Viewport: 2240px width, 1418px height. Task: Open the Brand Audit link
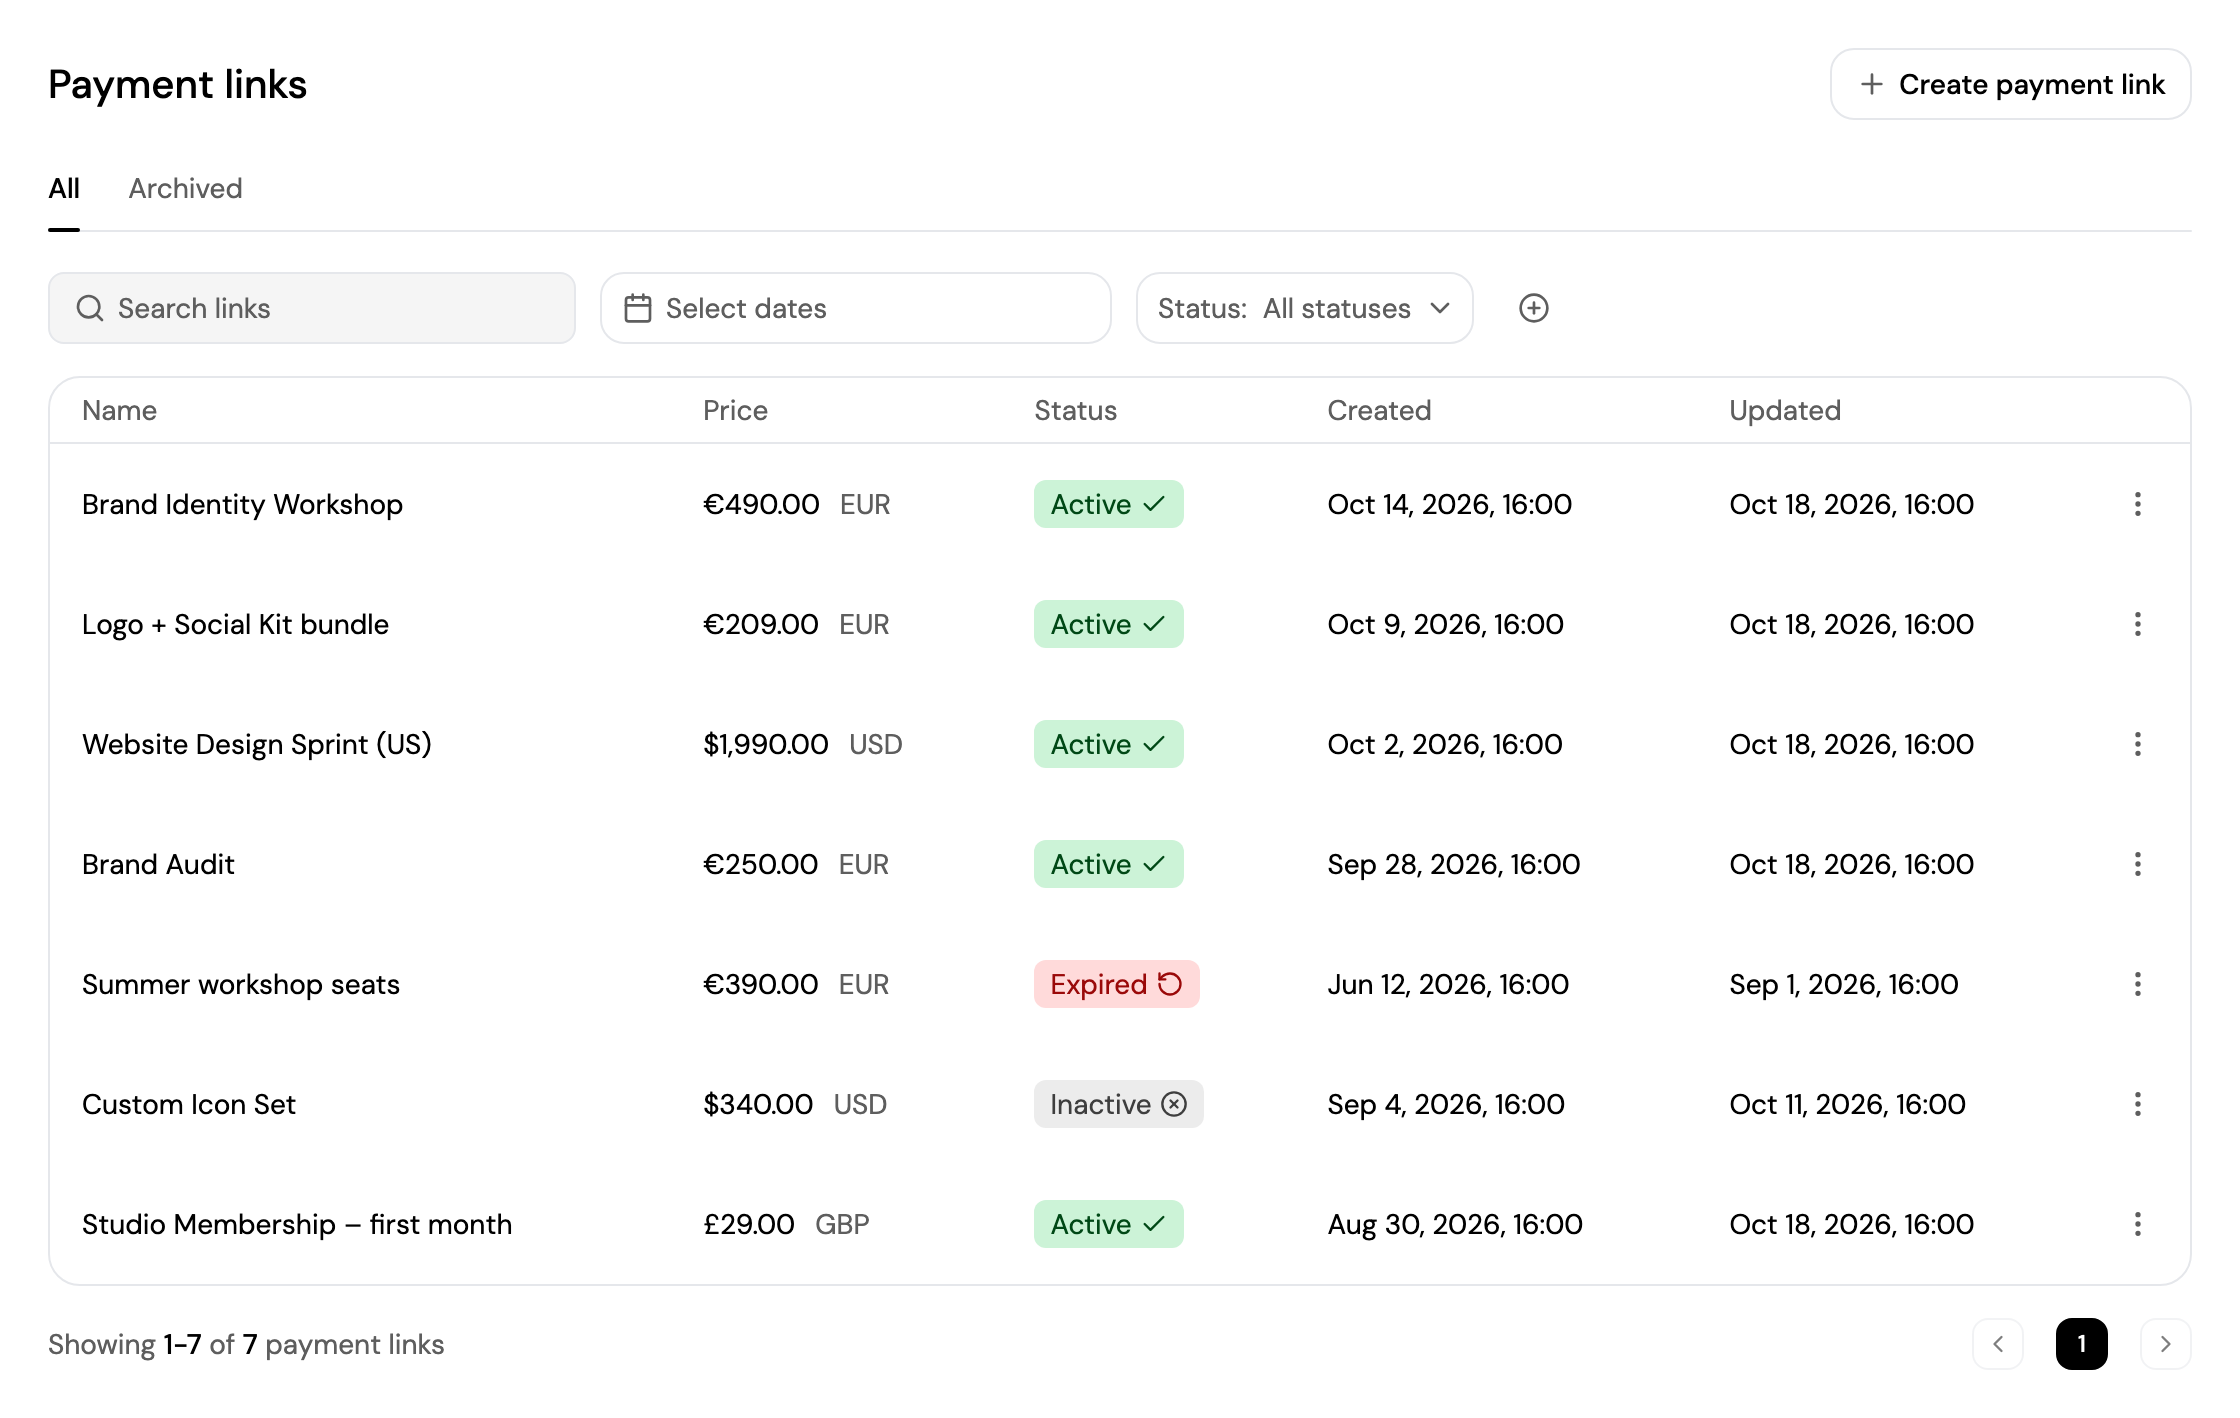(158, 864)
